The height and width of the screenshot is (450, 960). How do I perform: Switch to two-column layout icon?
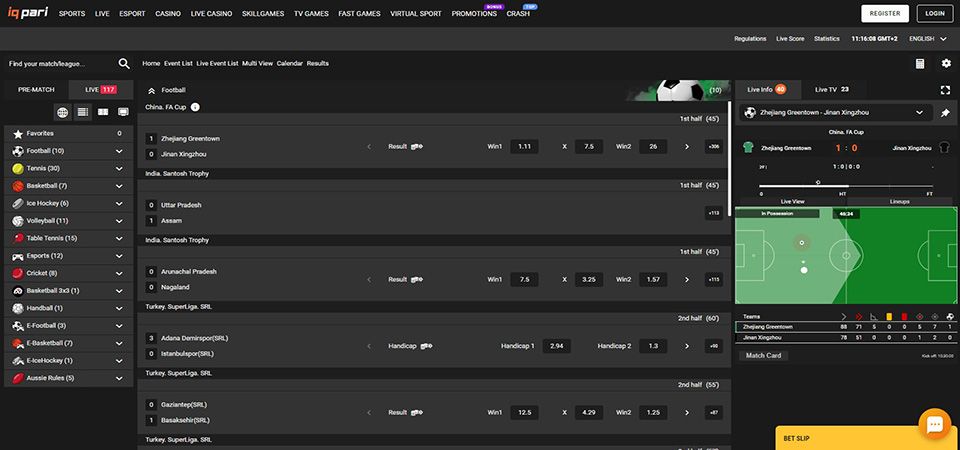pyautogui.click(x=103, y=112)
